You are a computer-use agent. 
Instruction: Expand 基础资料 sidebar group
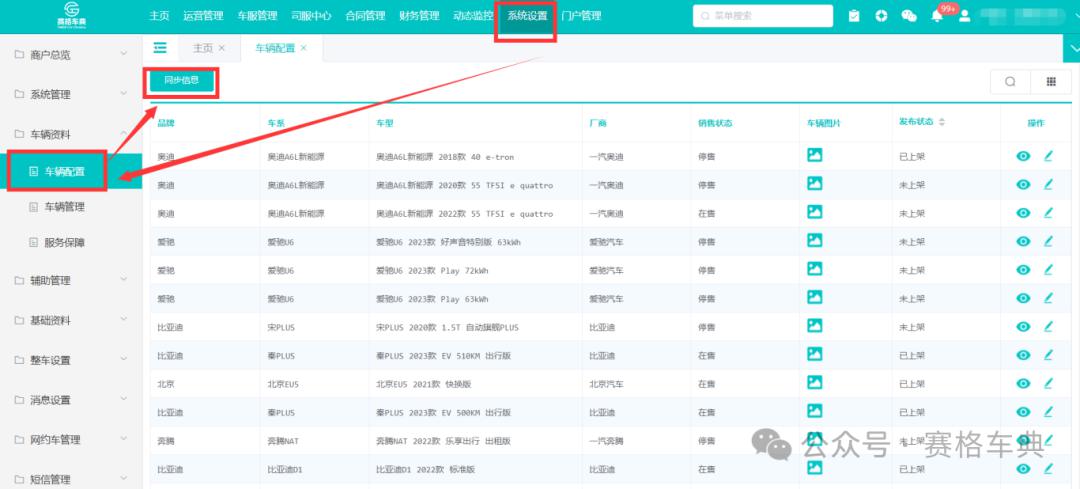[71, 320]
